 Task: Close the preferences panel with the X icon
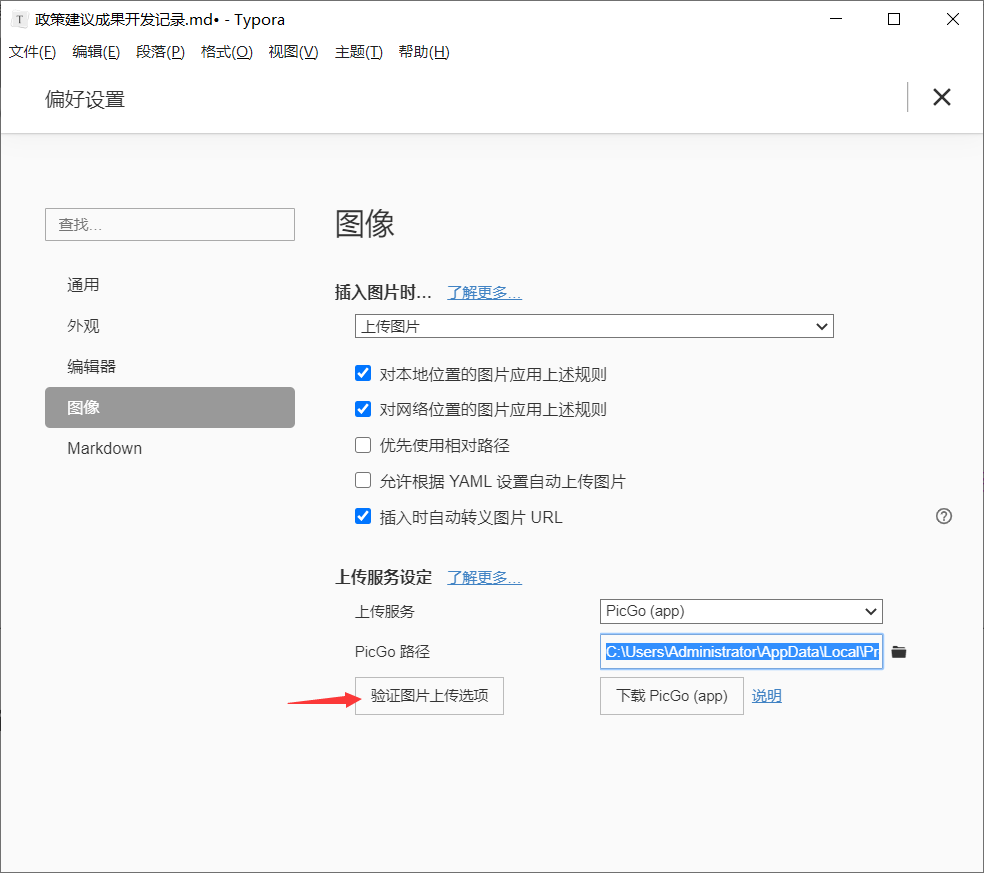941,97
